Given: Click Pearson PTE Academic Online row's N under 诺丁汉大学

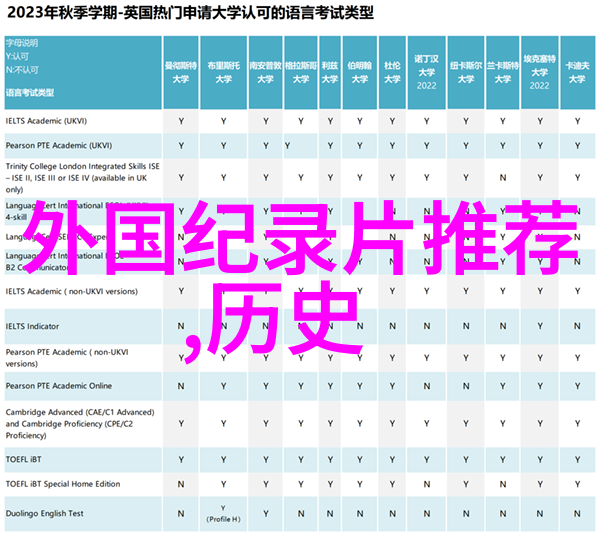Looking at the screenshot, I should (426, 386).
